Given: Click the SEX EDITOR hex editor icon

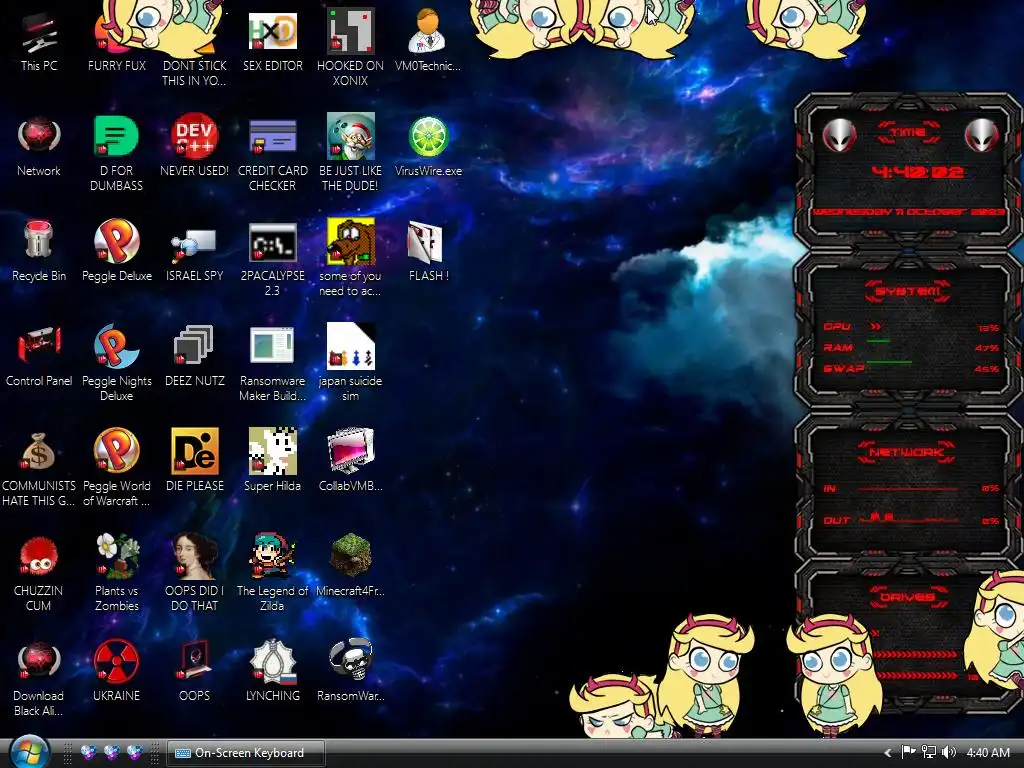Looking at the screenshot, I should [x=272, y=33].
